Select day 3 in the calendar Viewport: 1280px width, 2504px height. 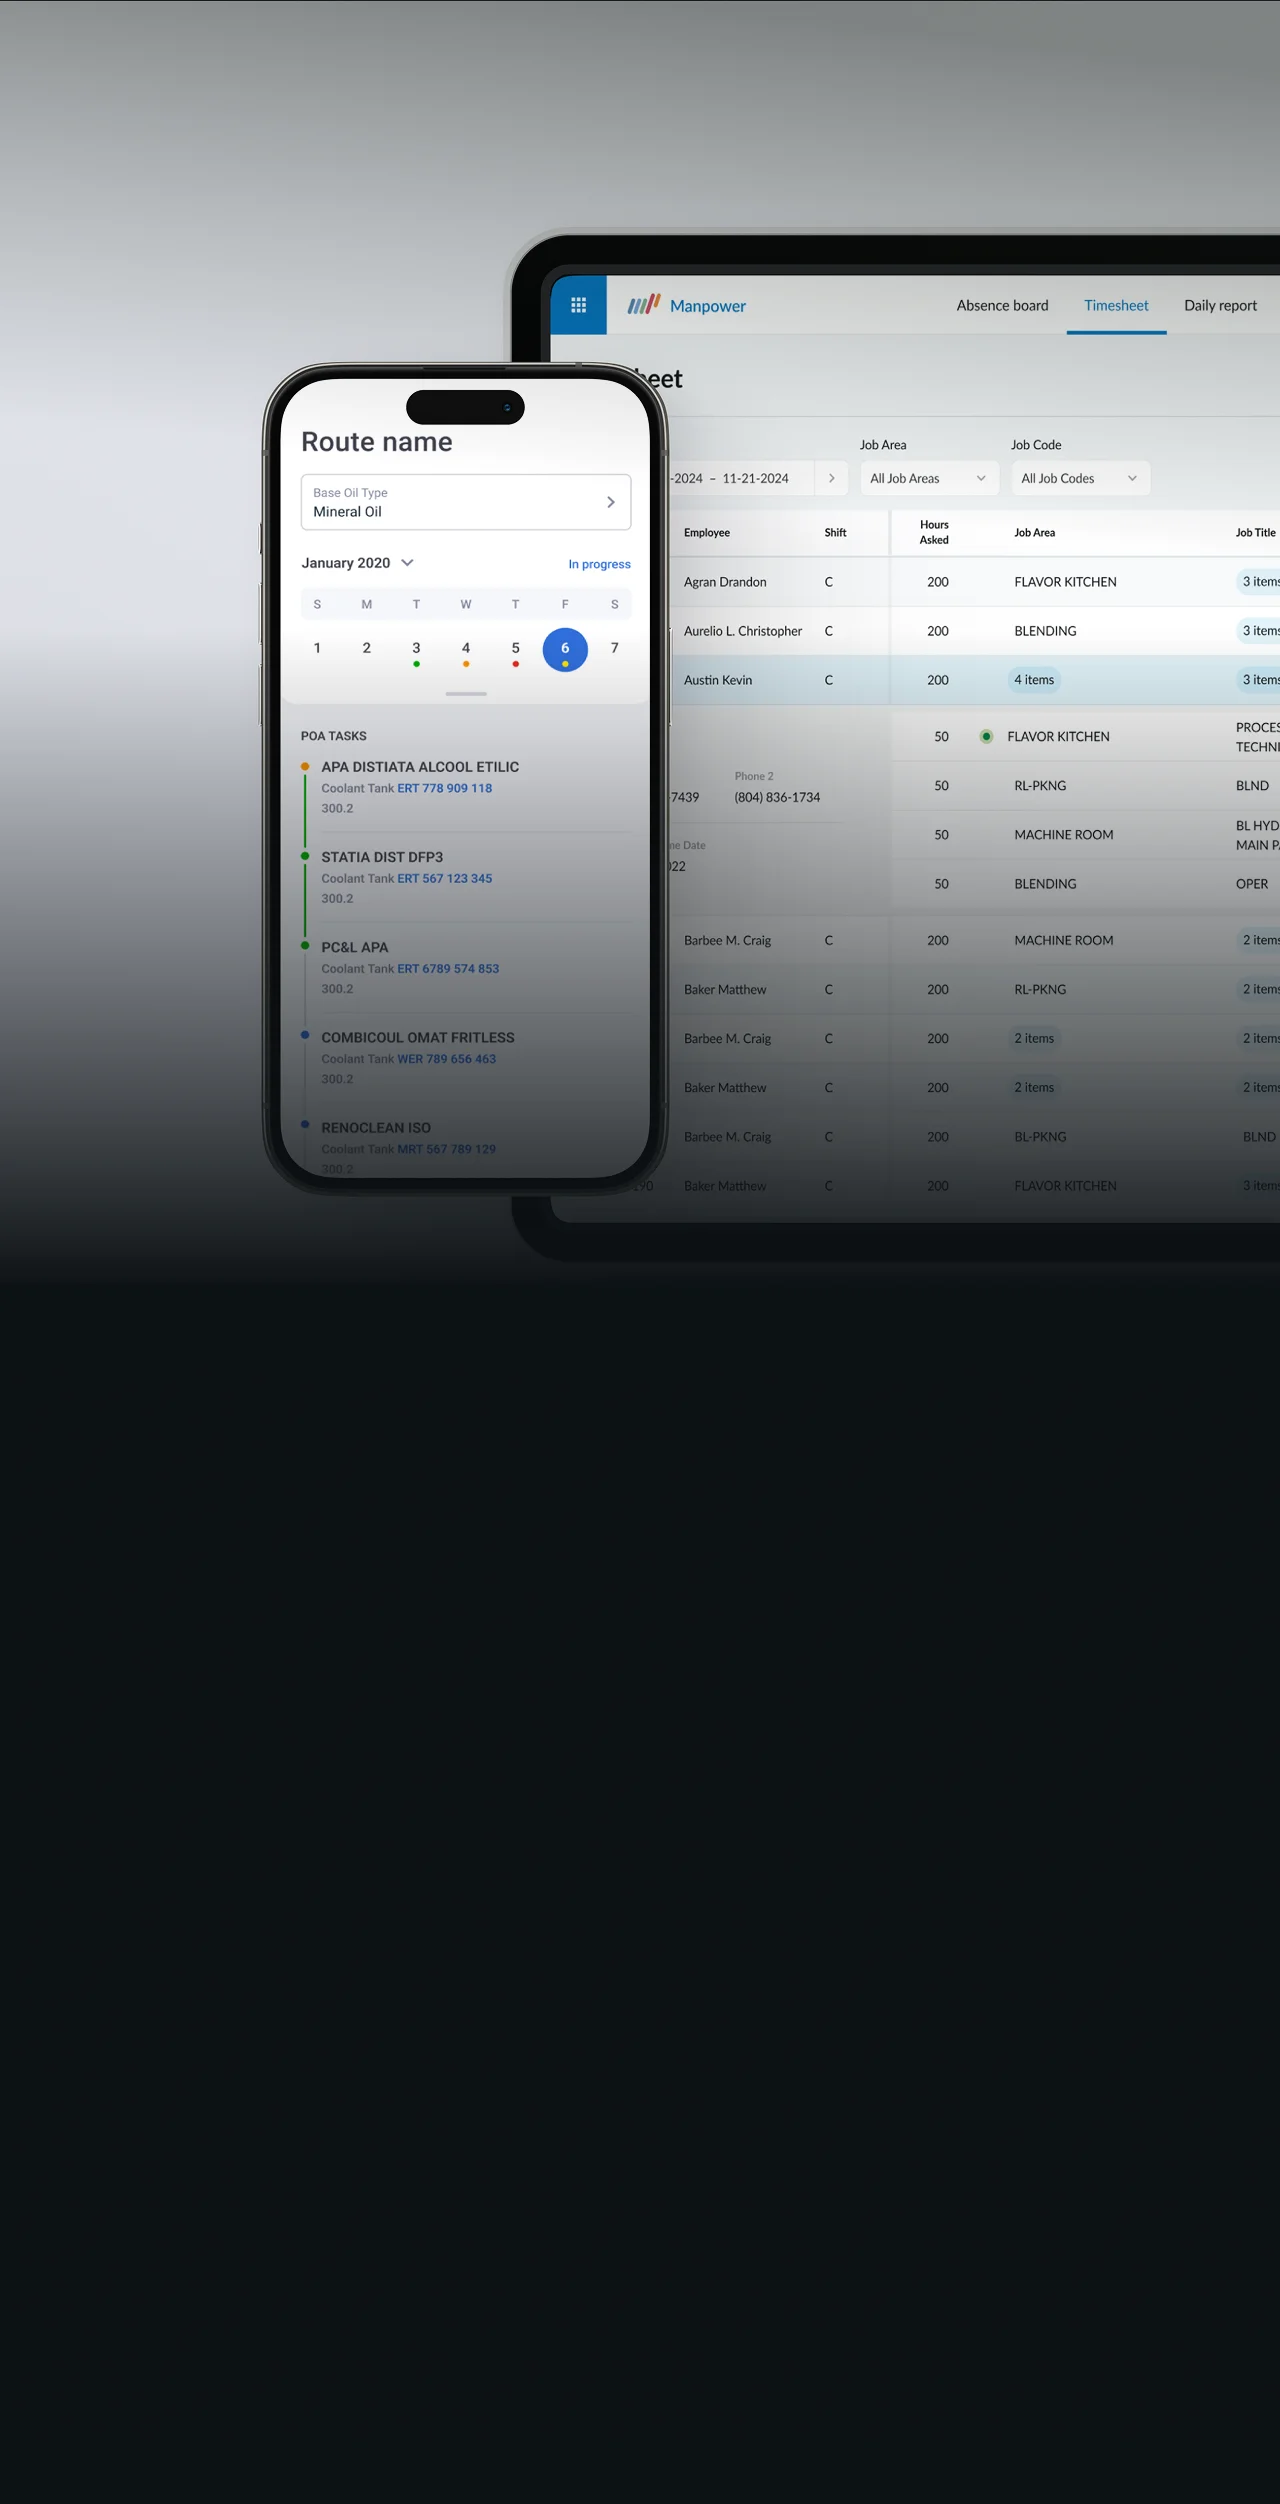[x=416, y=649]
